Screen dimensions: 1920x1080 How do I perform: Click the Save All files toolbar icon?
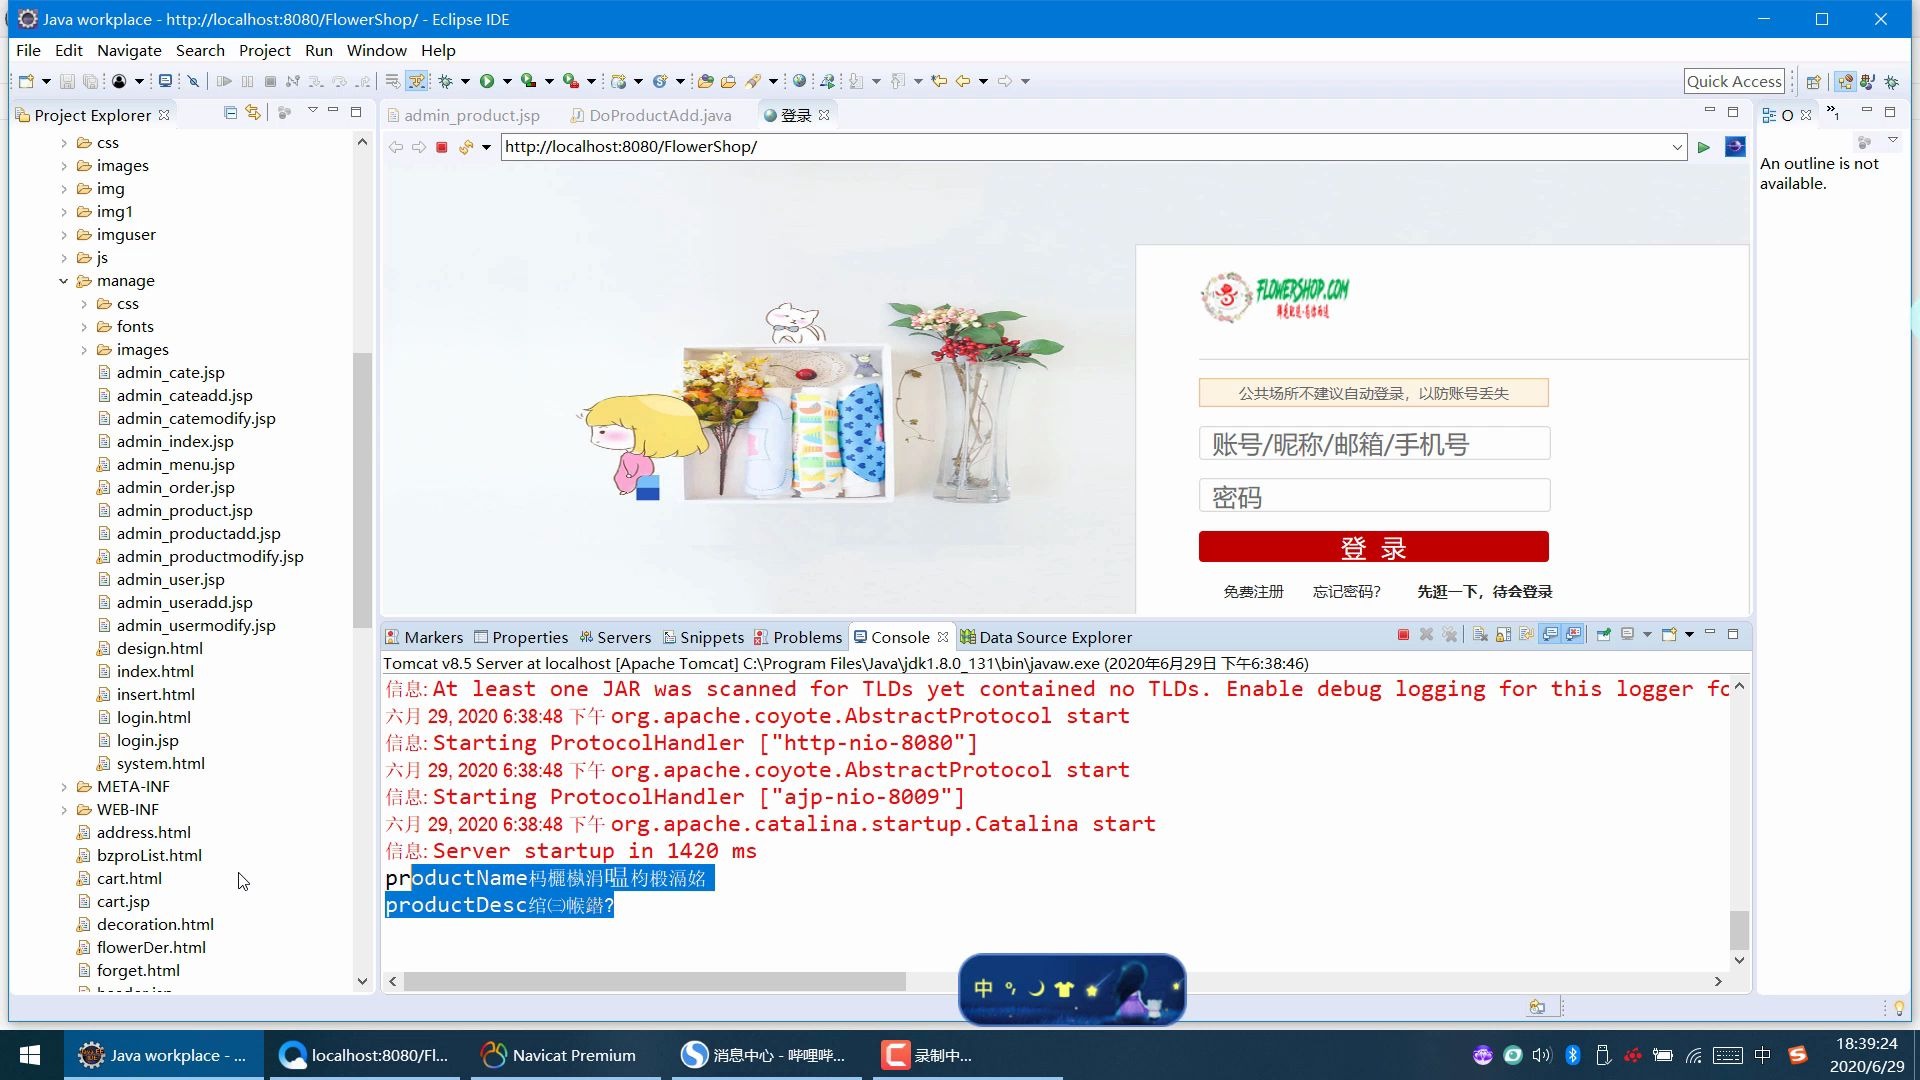pyautogui.click(x=91, y=80)
